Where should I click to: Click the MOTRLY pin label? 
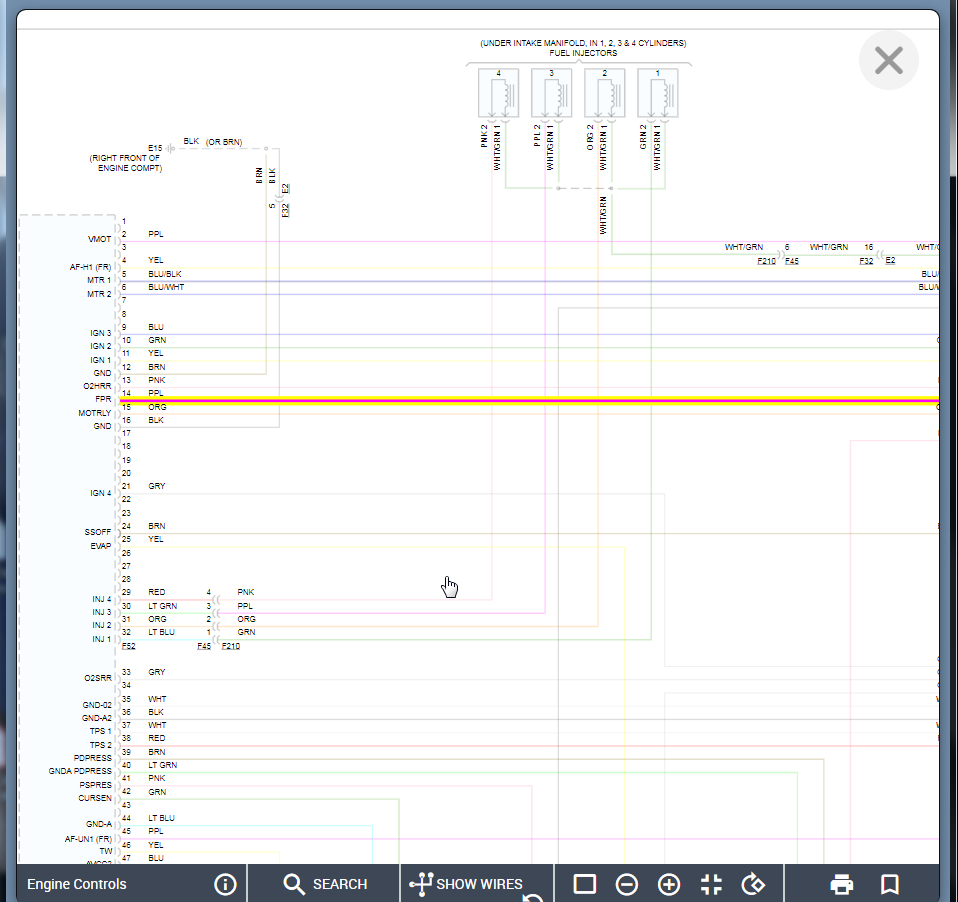(95, 413)
